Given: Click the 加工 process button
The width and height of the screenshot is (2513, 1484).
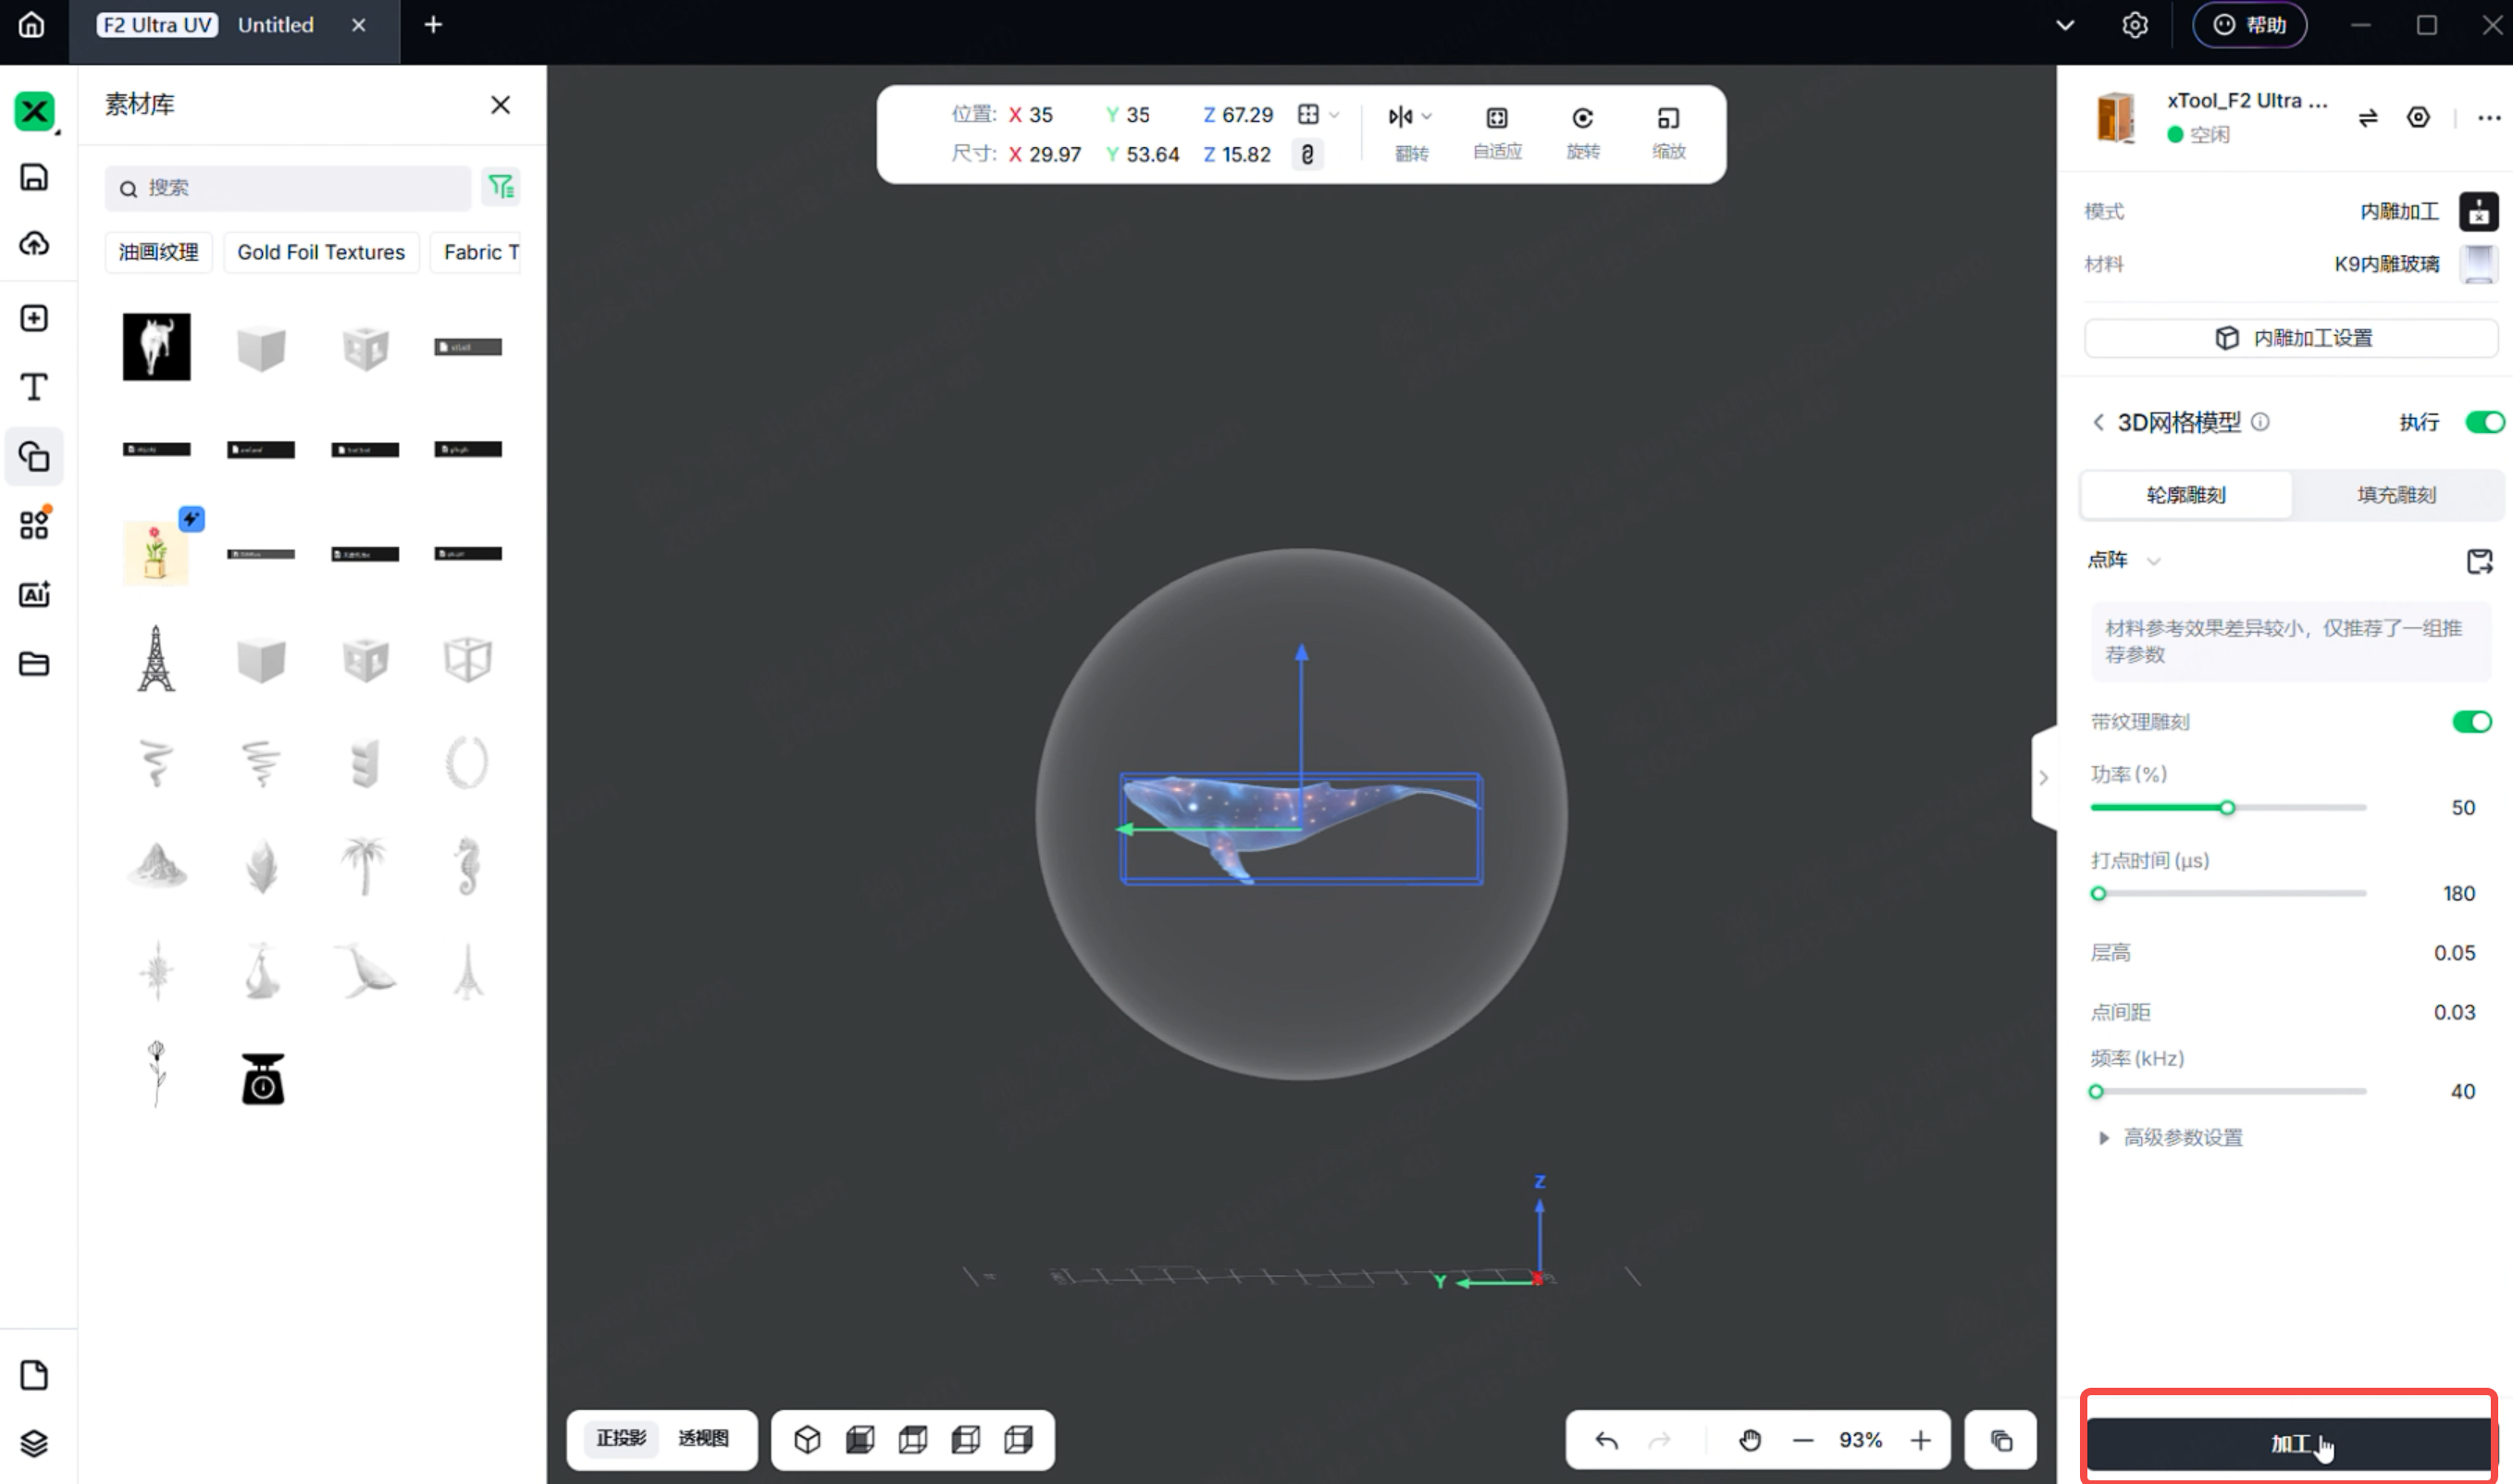Looking at the screenshot, I should click(2289, 1443).
